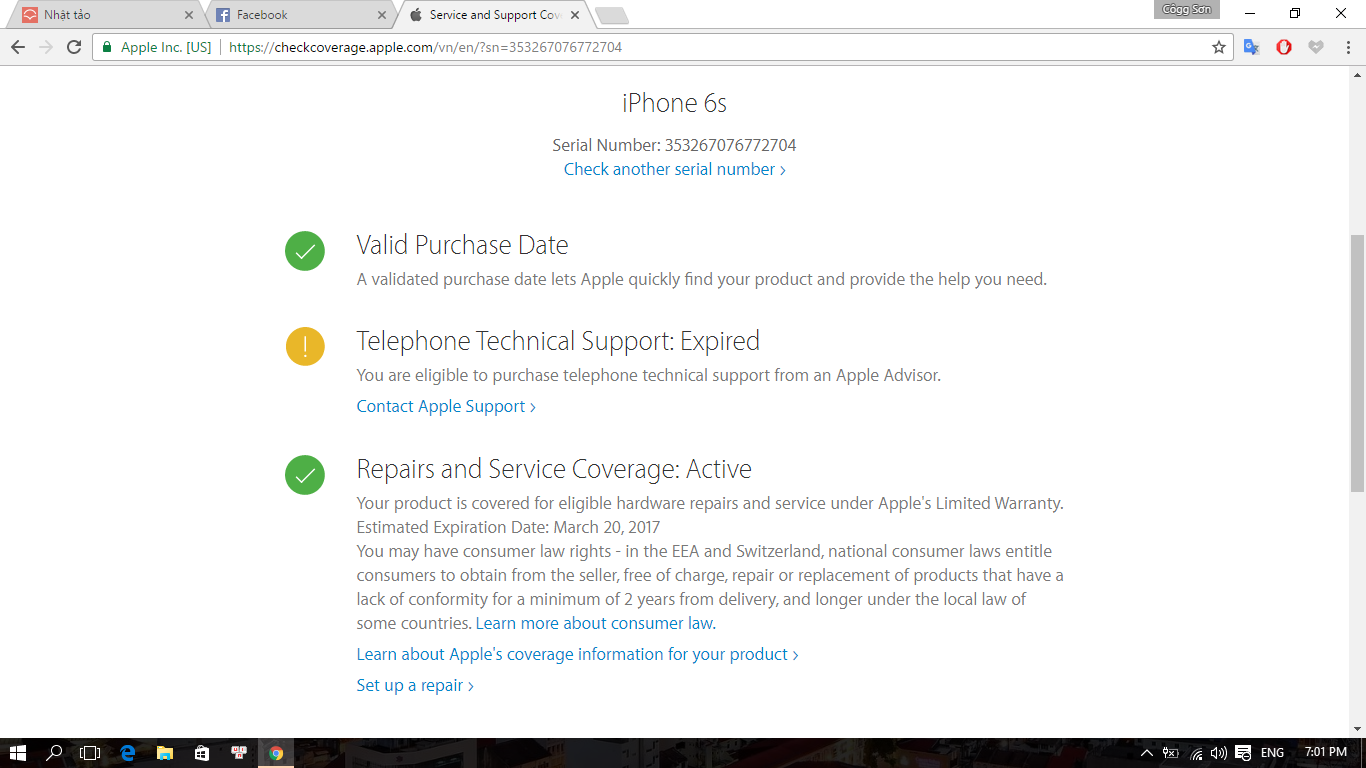Go back to the previous page
1366x768 pixels.
tap(18, 47)
